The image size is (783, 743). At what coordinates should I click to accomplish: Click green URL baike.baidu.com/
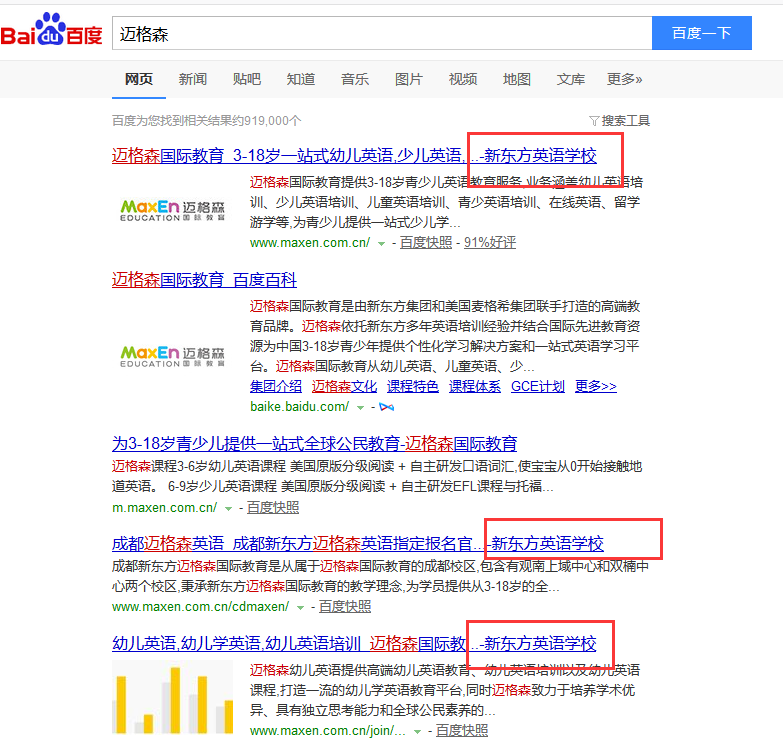point(300,407)
